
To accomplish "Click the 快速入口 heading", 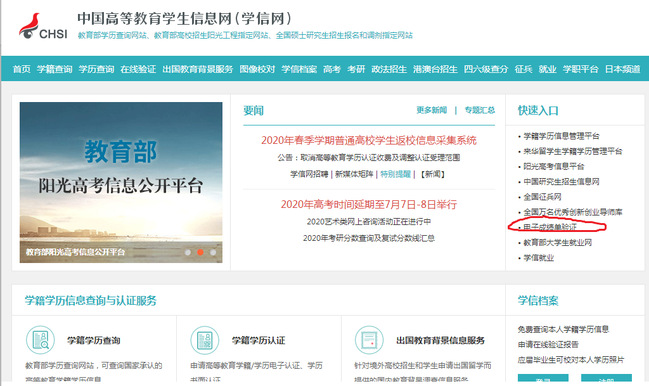I will (x=538, y=110).
